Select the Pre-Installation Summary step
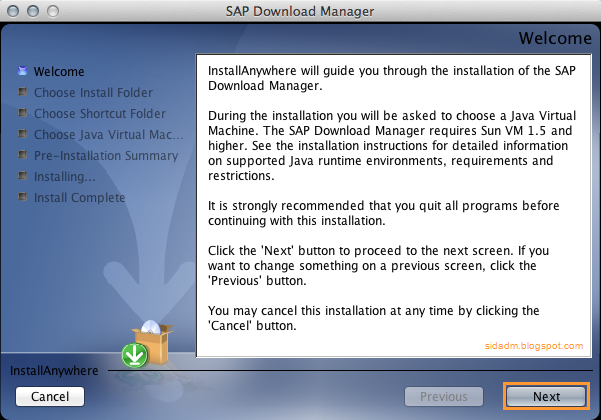The width and height of the screenshot is (601, 420). pos(106,156)
